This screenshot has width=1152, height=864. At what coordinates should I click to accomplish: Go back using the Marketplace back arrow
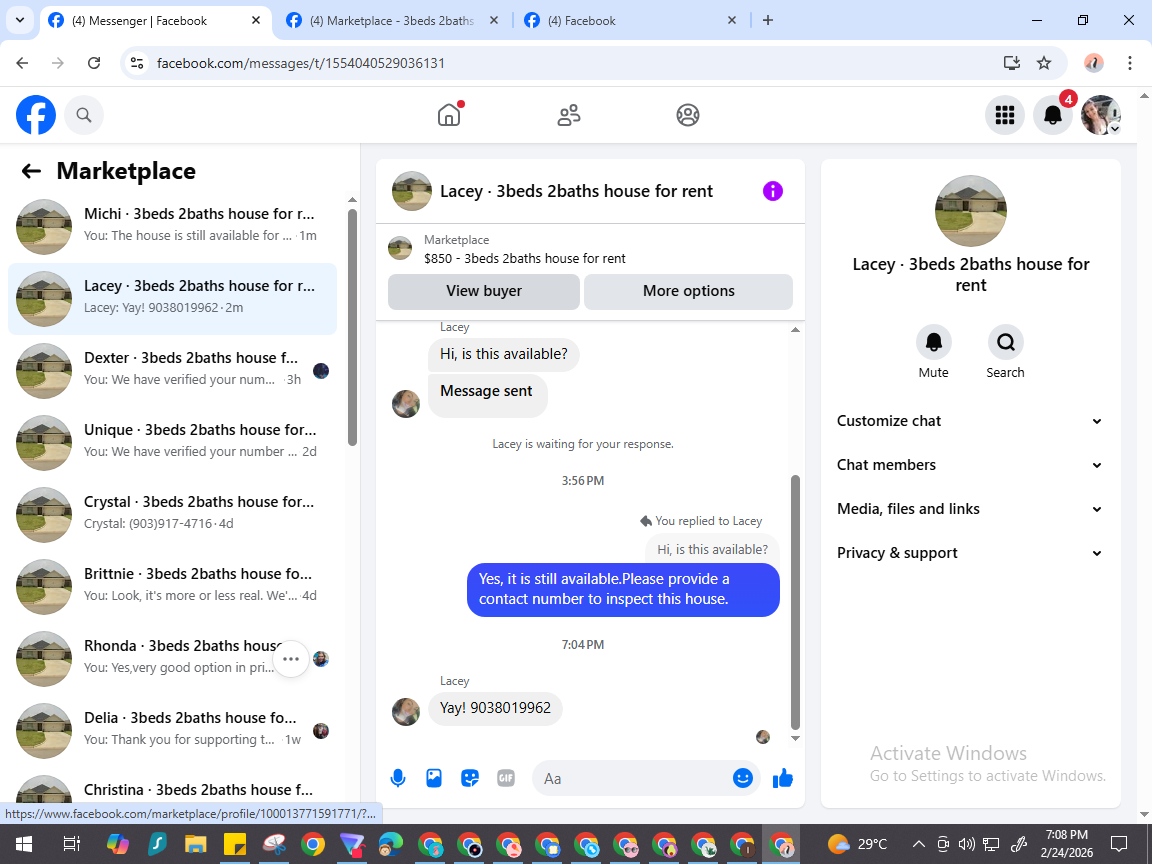click(31, 171)
